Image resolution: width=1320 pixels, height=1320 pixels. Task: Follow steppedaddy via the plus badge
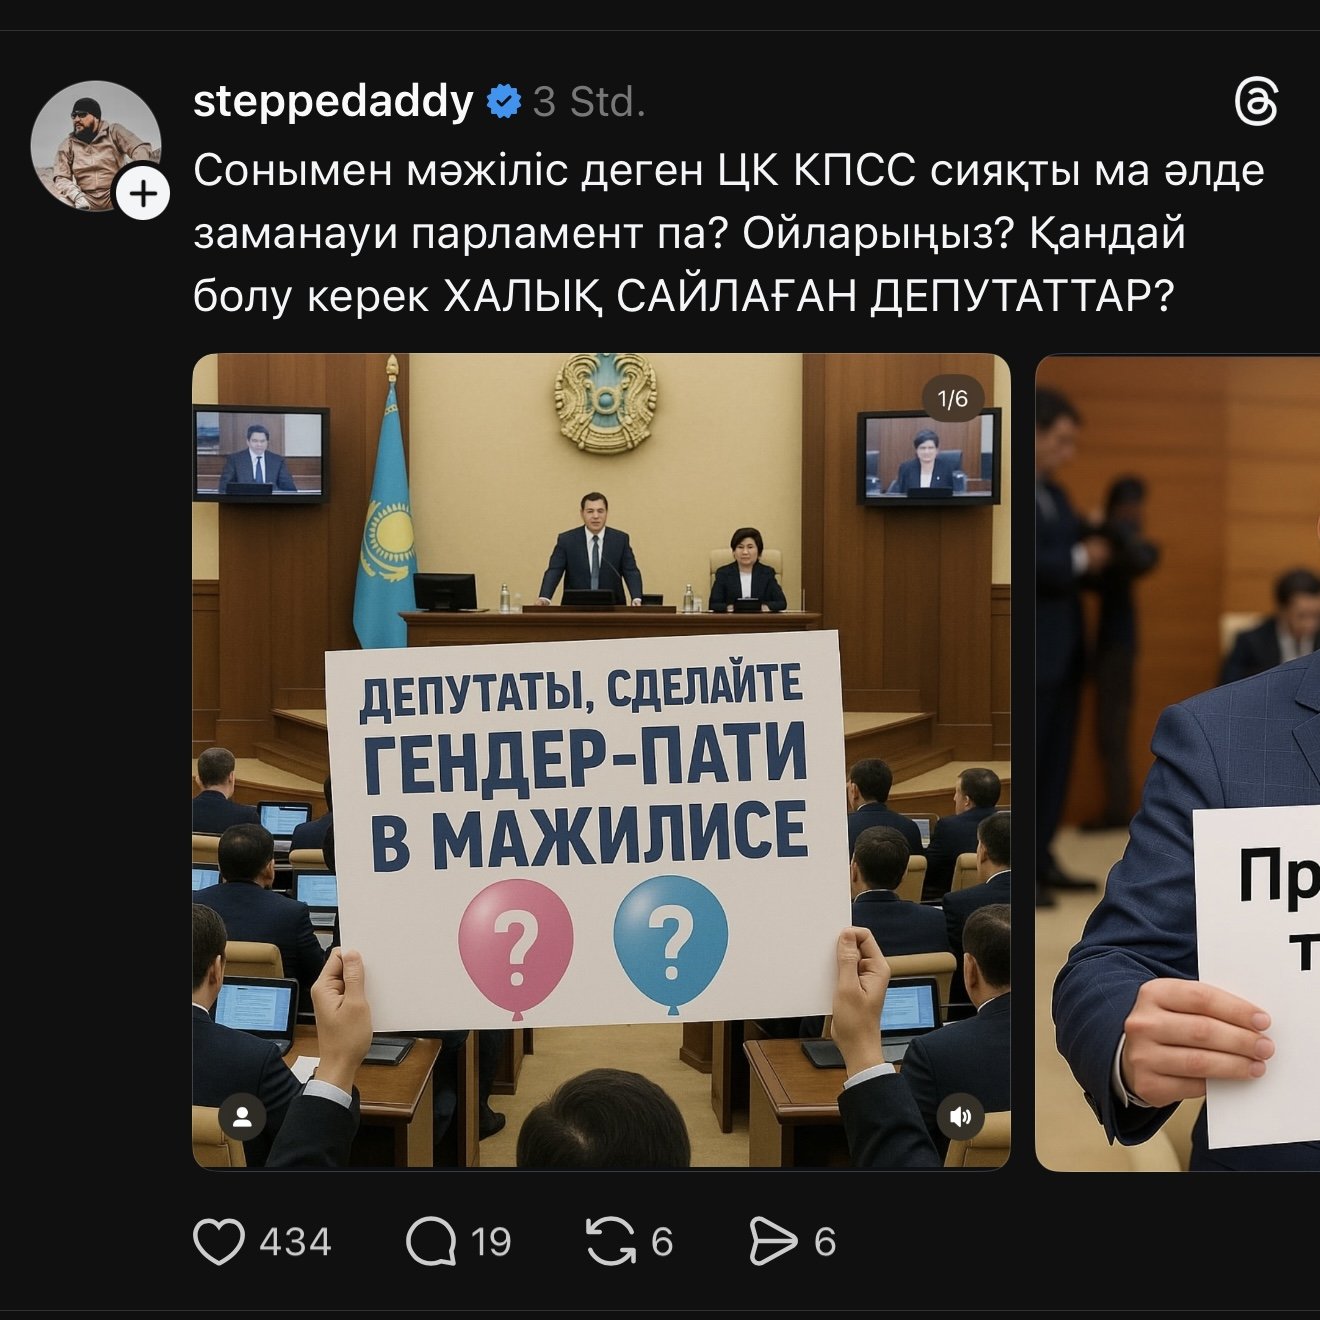tap(144, 193)
